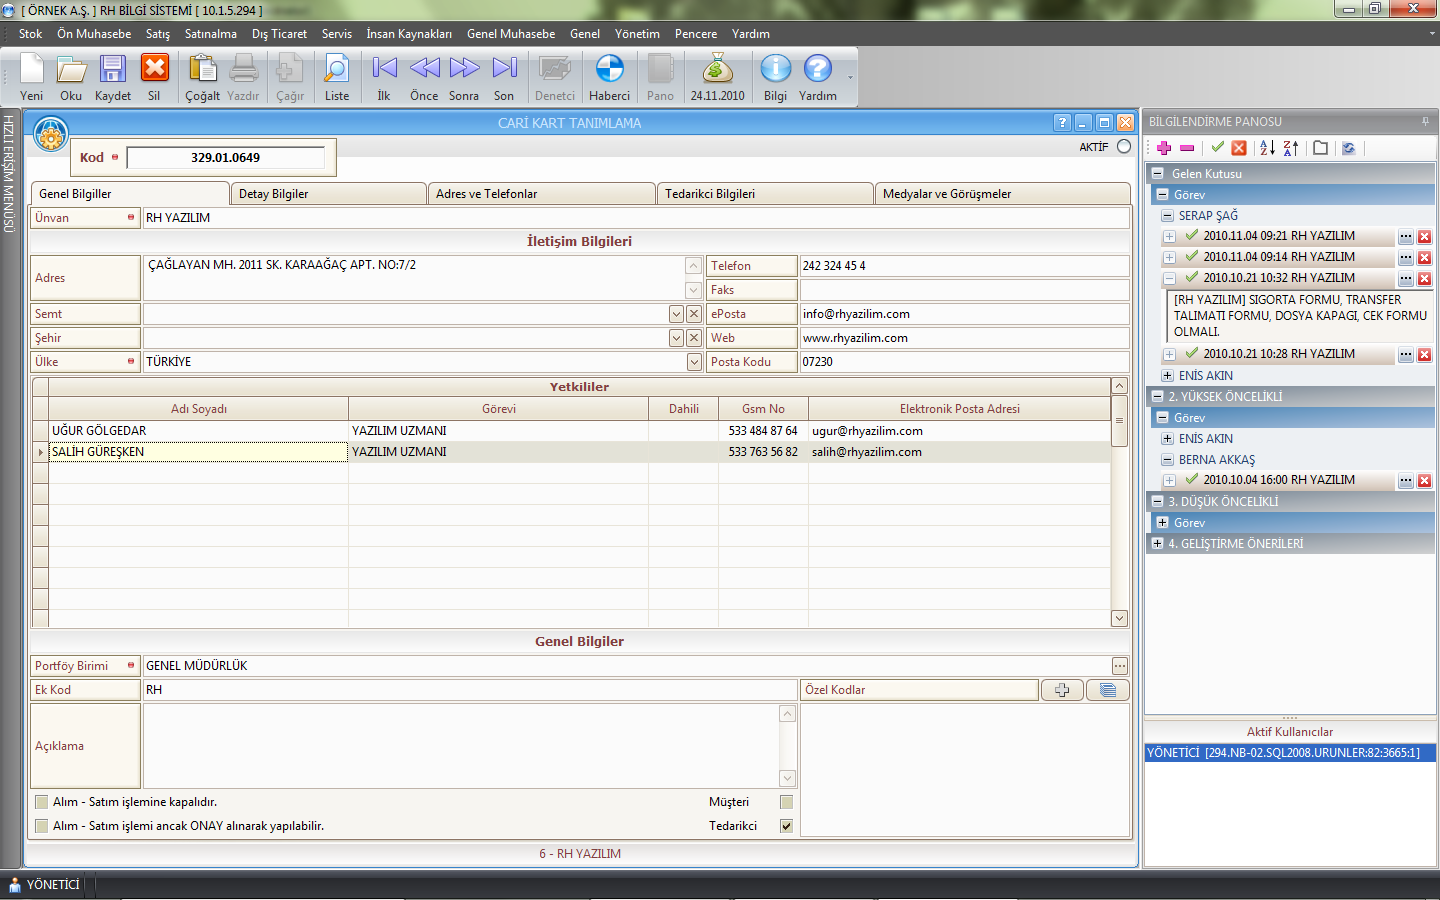The height and width of the screenshot is (900, 1440).
Task: Open the Şehir dropdown list
Action: tap(676, 338)
